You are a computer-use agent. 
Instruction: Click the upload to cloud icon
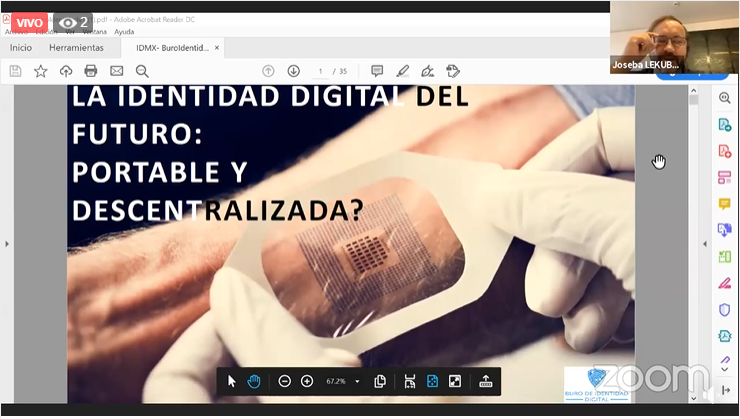[x=66, y=71]
